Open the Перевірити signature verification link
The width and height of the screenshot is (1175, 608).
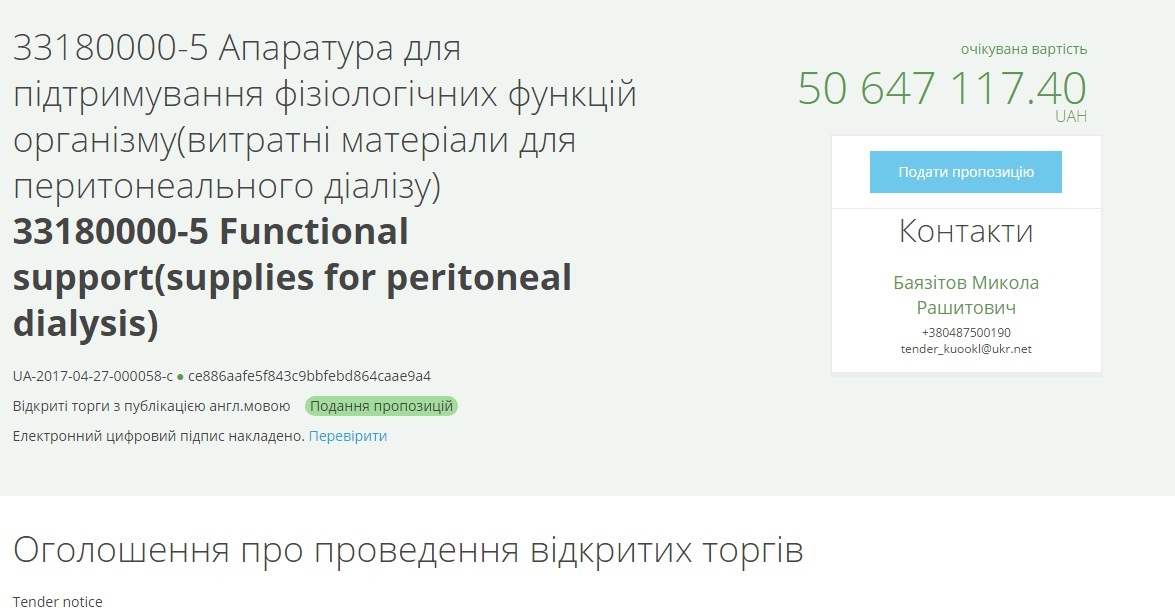click(x=347, y=436)
